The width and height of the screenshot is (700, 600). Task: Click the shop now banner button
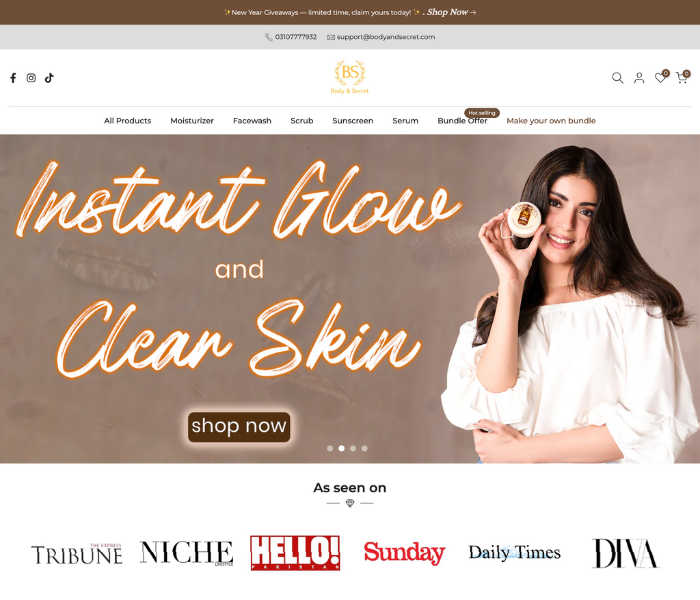239,427
